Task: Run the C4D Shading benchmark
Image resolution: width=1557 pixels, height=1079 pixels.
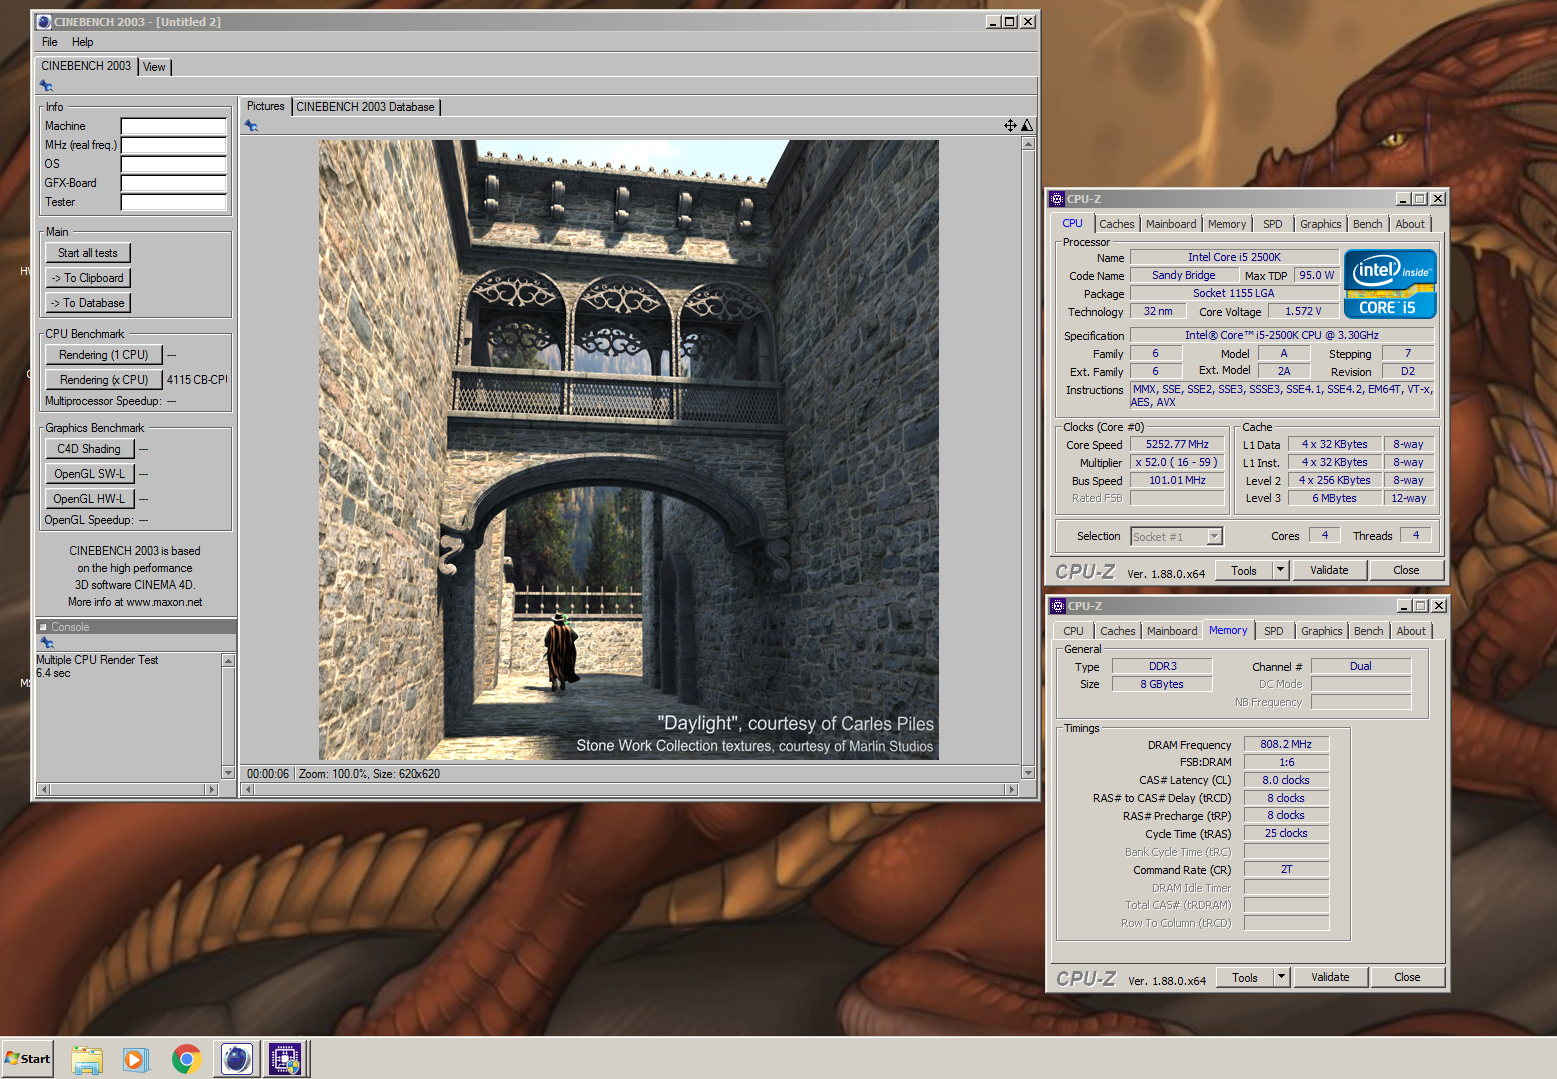Action: click(x=89, y=449)
